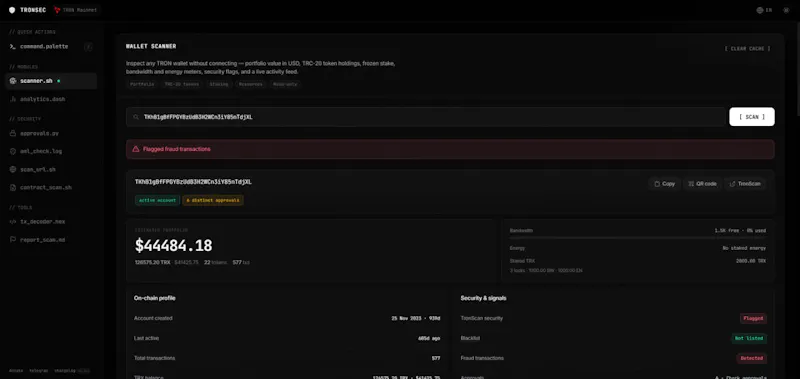This screenshot has width=800, height=379.
Task: Click the QR code grid icon
Action: (691, 184)
